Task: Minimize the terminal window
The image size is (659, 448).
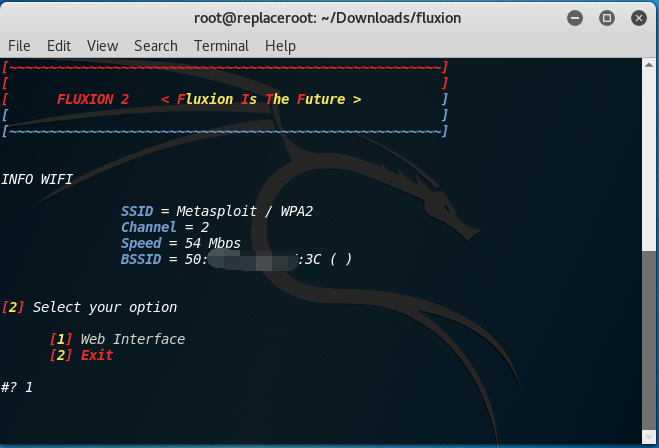Action: 575,18
